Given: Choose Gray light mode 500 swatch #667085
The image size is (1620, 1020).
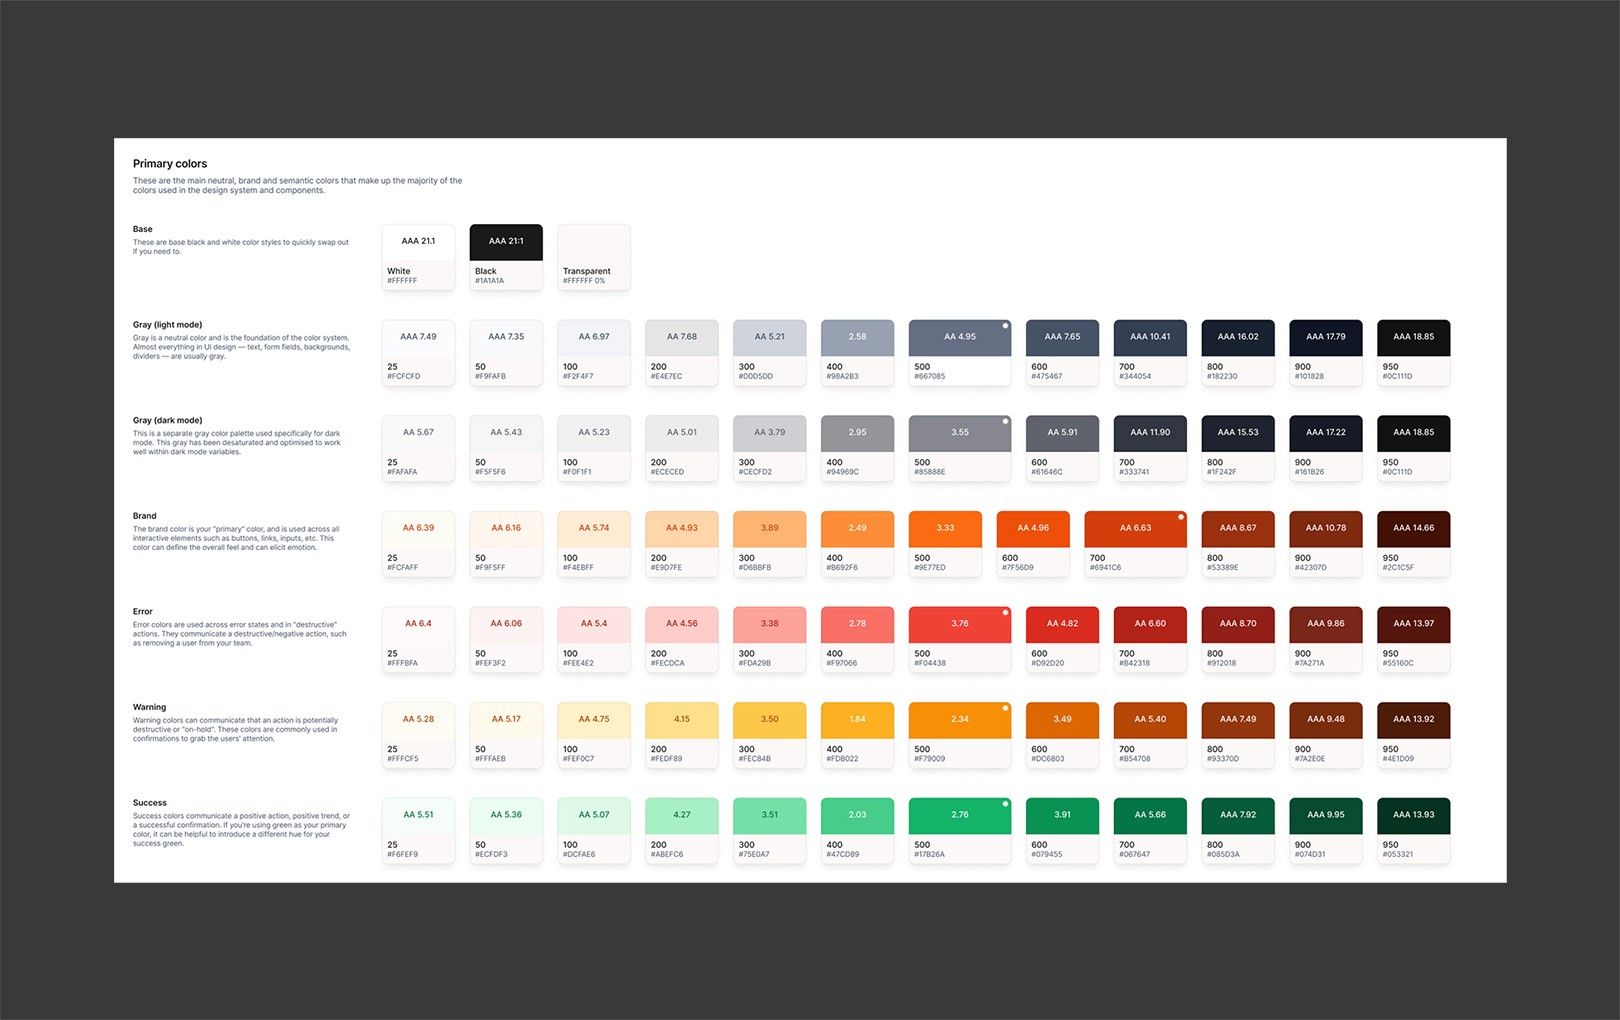Looking at the screenshot, I should (x=960, y=353).
